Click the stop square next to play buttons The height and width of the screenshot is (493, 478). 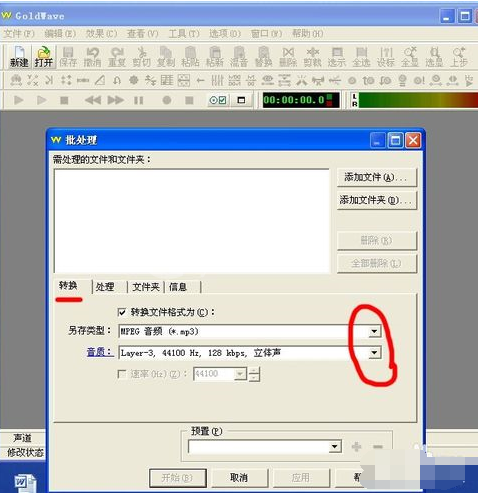tap(64, 100)
